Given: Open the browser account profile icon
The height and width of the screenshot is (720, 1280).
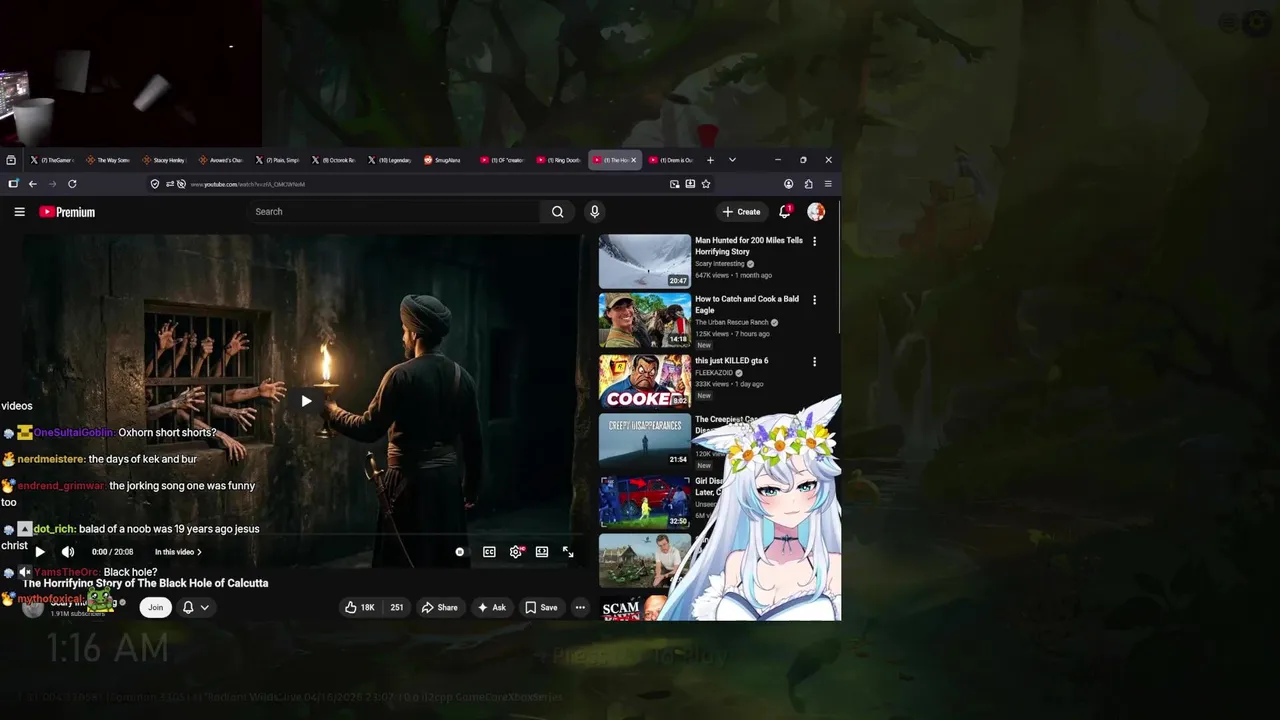Looking at the screenshot, I should [x=789, y=184].
